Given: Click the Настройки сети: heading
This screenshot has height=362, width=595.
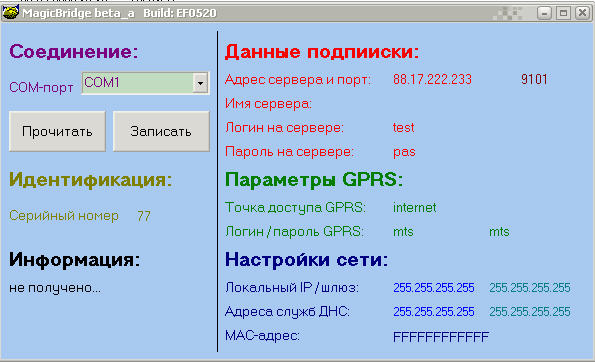Looking at the screenshot, I should 307,260.
